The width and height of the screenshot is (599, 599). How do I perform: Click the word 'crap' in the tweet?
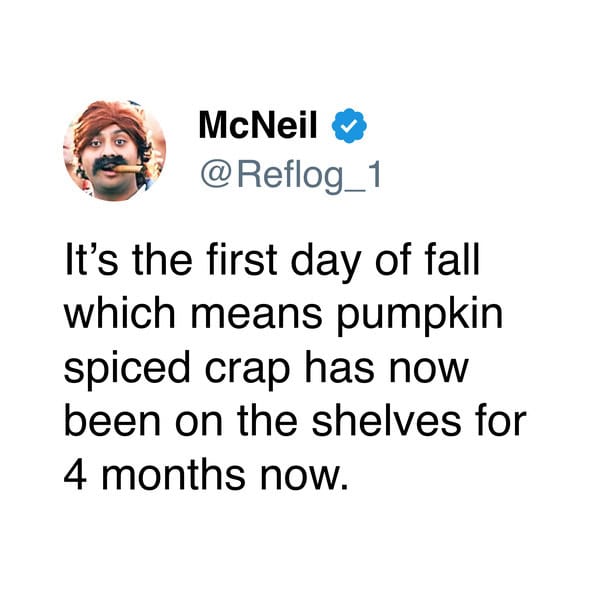[247, 371]
